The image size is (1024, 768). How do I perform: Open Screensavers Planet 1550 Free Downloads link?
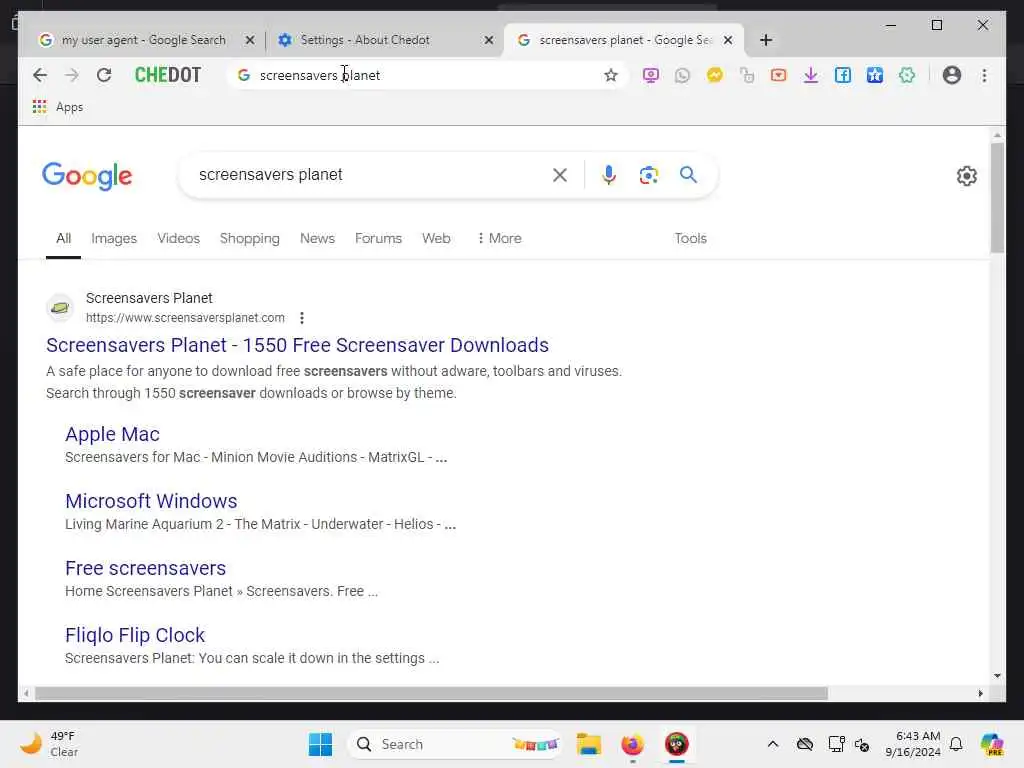(297, 345)
